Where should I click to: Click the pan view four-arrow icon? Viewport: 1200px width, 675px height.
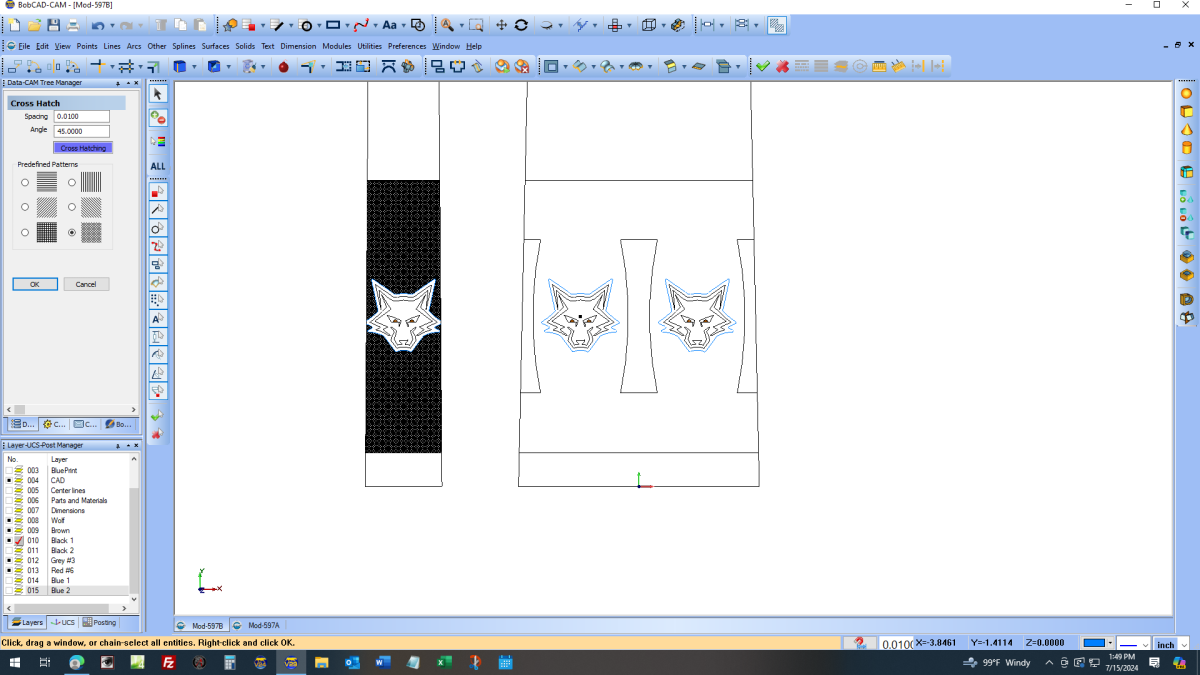pyautogui.click(x=501, y=25)
